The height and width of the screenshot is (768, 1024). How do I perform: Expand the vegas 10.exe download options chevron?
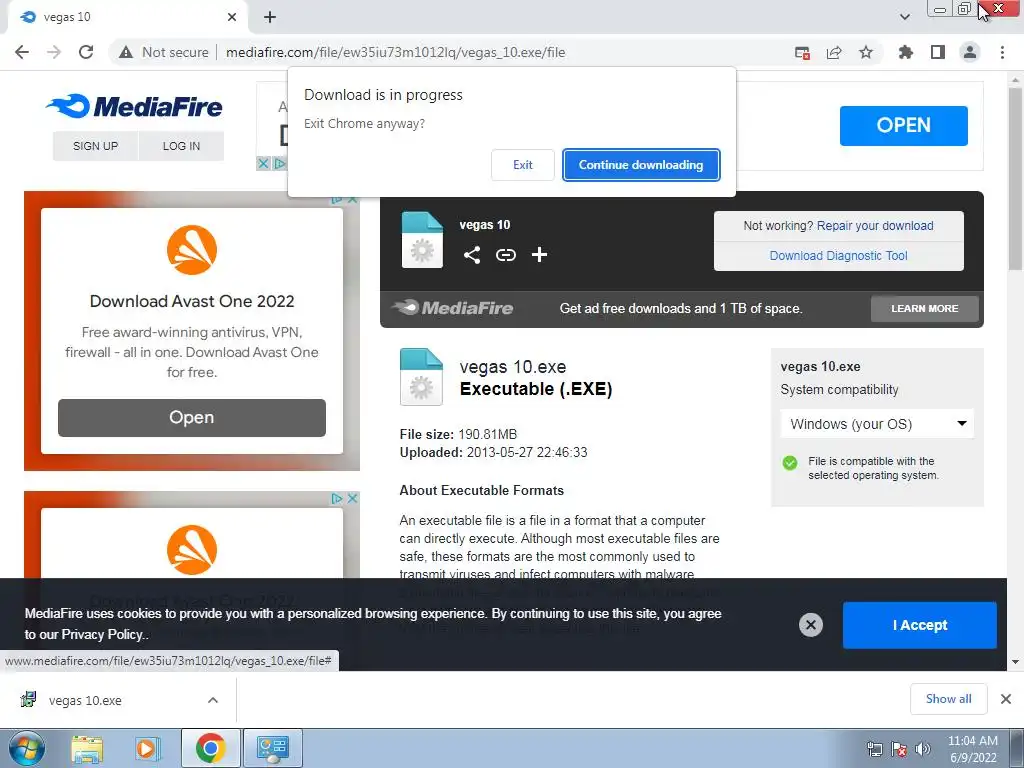(x=213, y=700)
